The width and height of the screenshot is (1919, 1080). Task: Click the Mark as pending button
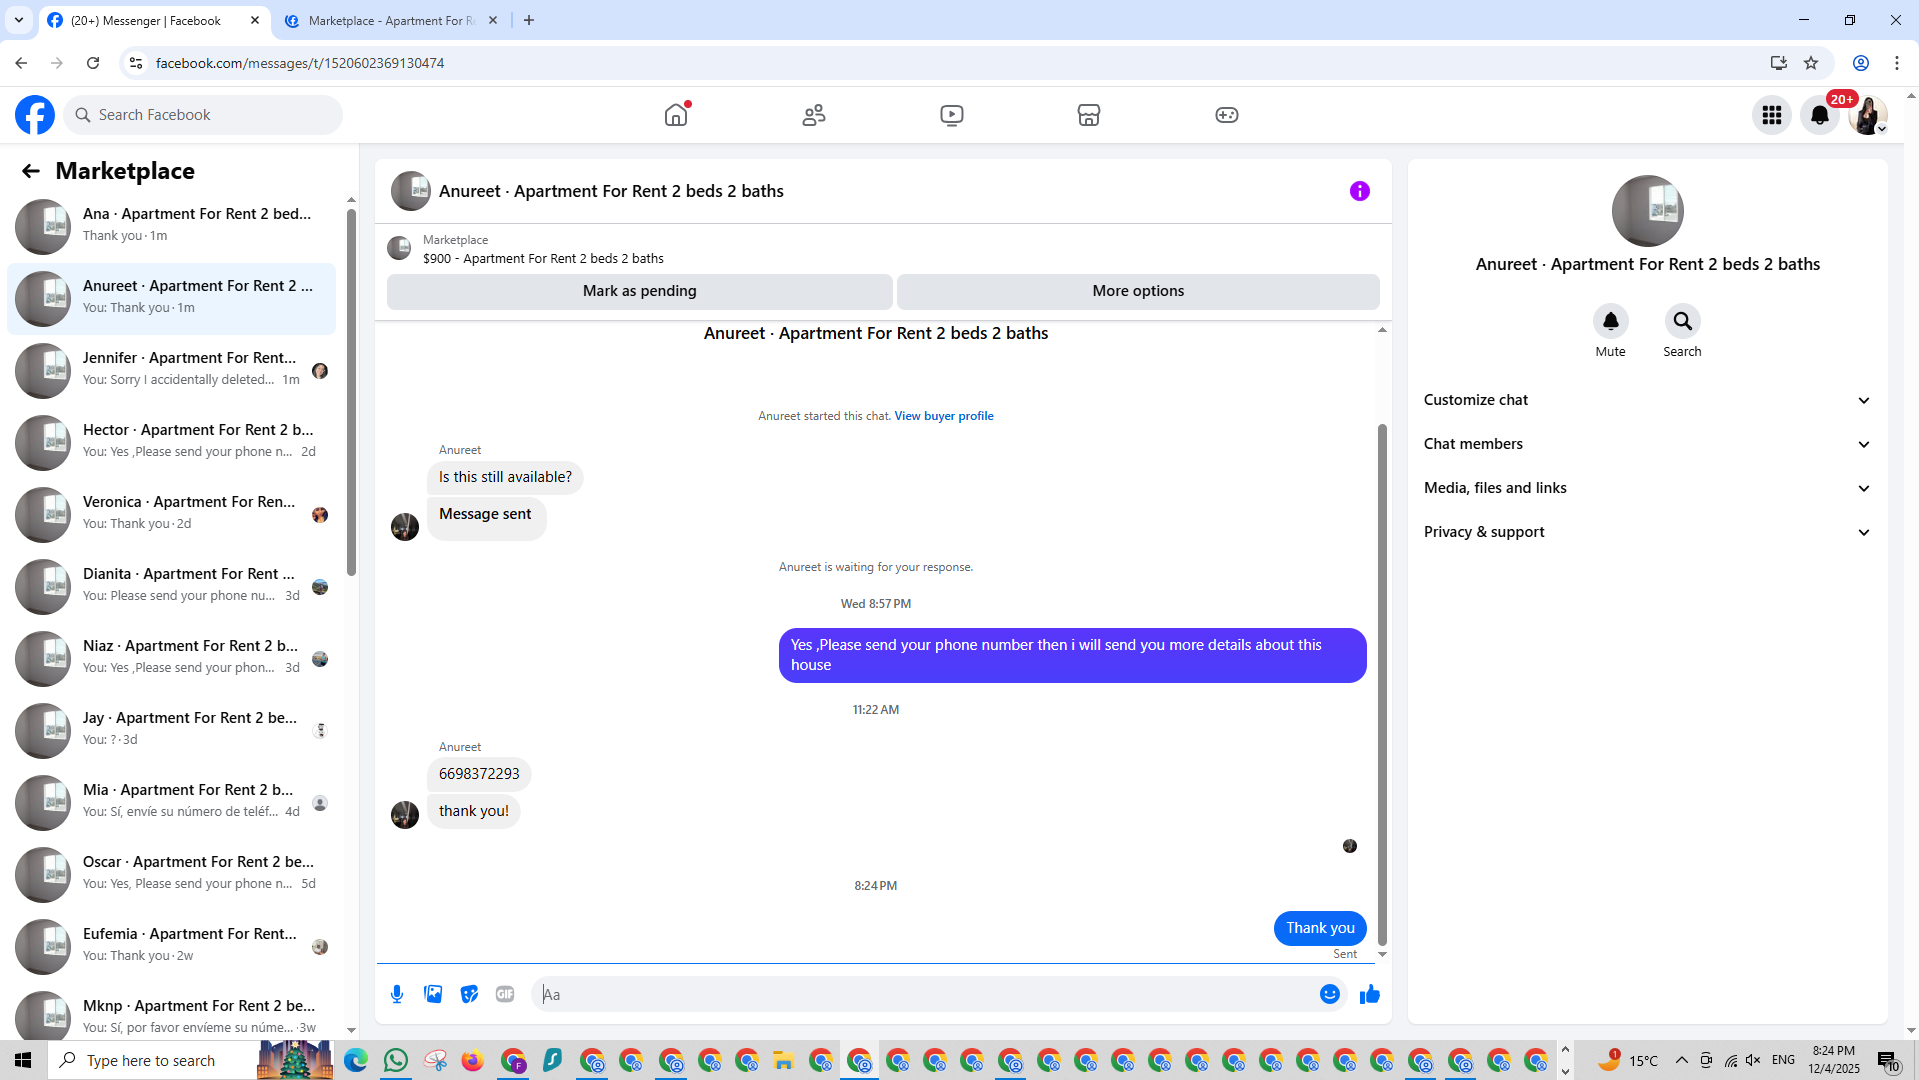pyautogui.click(x=640, y=291)
